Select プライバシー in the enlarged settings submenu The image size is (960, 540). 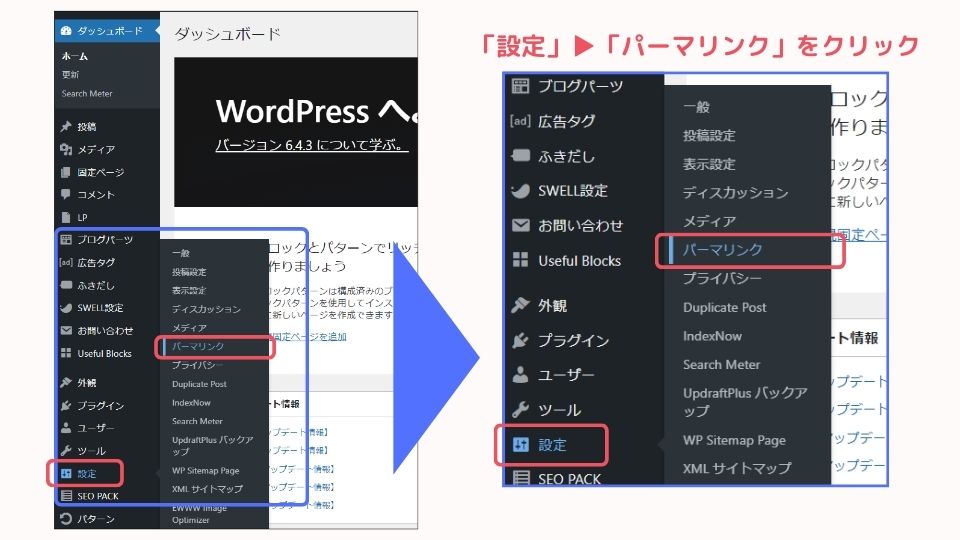point(722,278)
